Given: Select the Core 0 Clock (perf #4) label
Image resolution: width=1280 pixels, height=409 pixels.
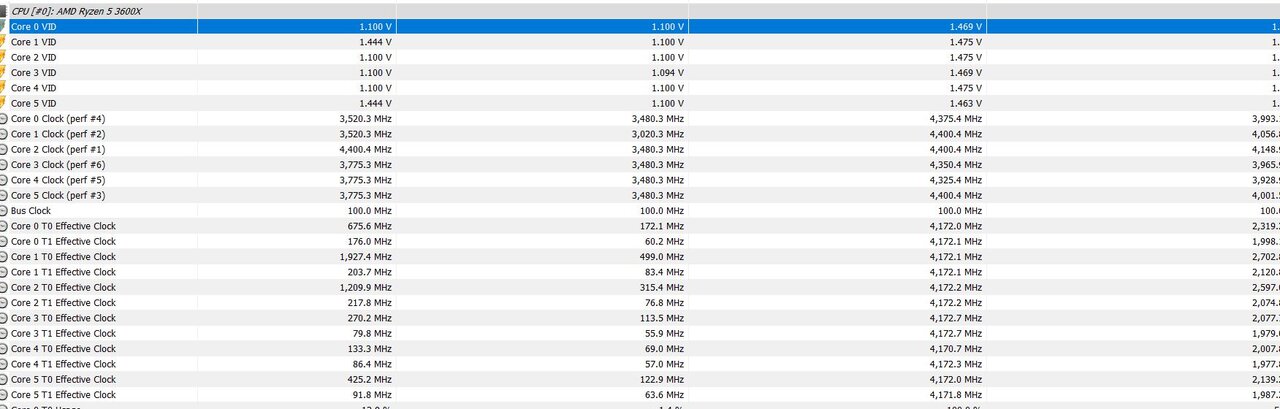Looking at the screenshot, I should click(x=58, y=119).
